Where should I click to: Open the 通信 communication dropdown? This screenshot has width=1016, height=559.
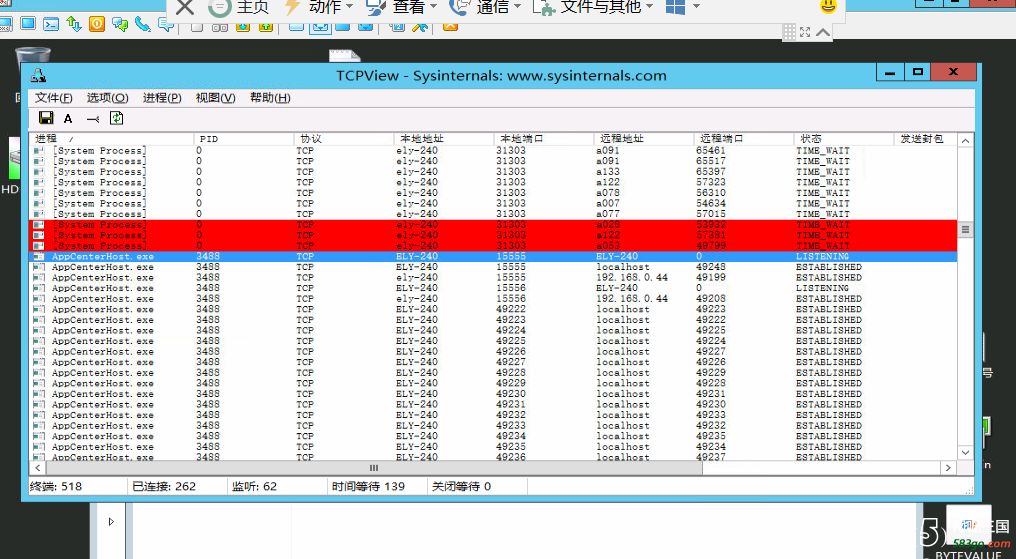[485, 7]
